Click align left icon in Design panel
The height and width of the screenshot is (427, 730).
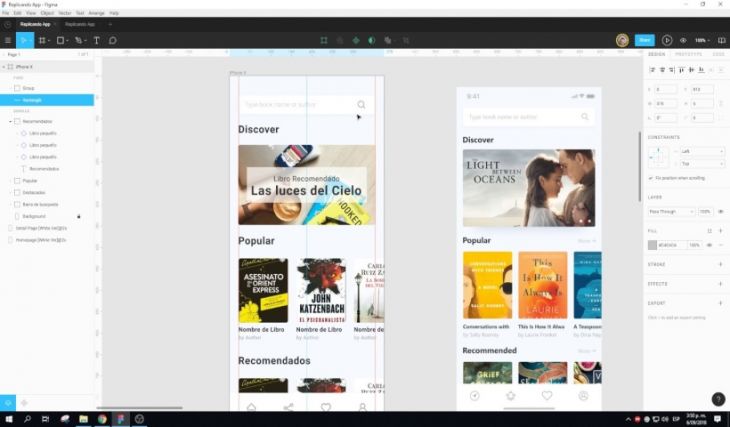tap(652, 70)
